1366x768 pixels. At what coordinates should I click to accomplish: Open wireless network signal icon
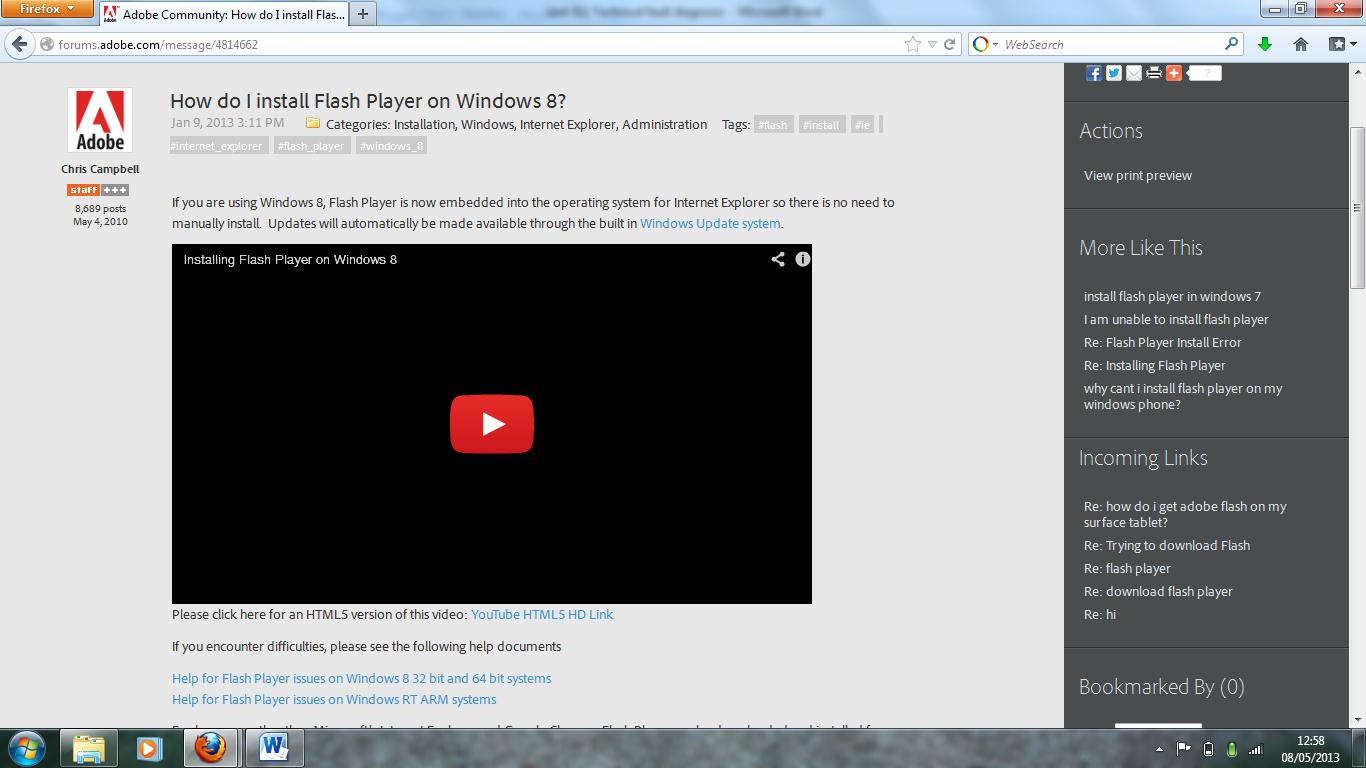(1256, 748)
